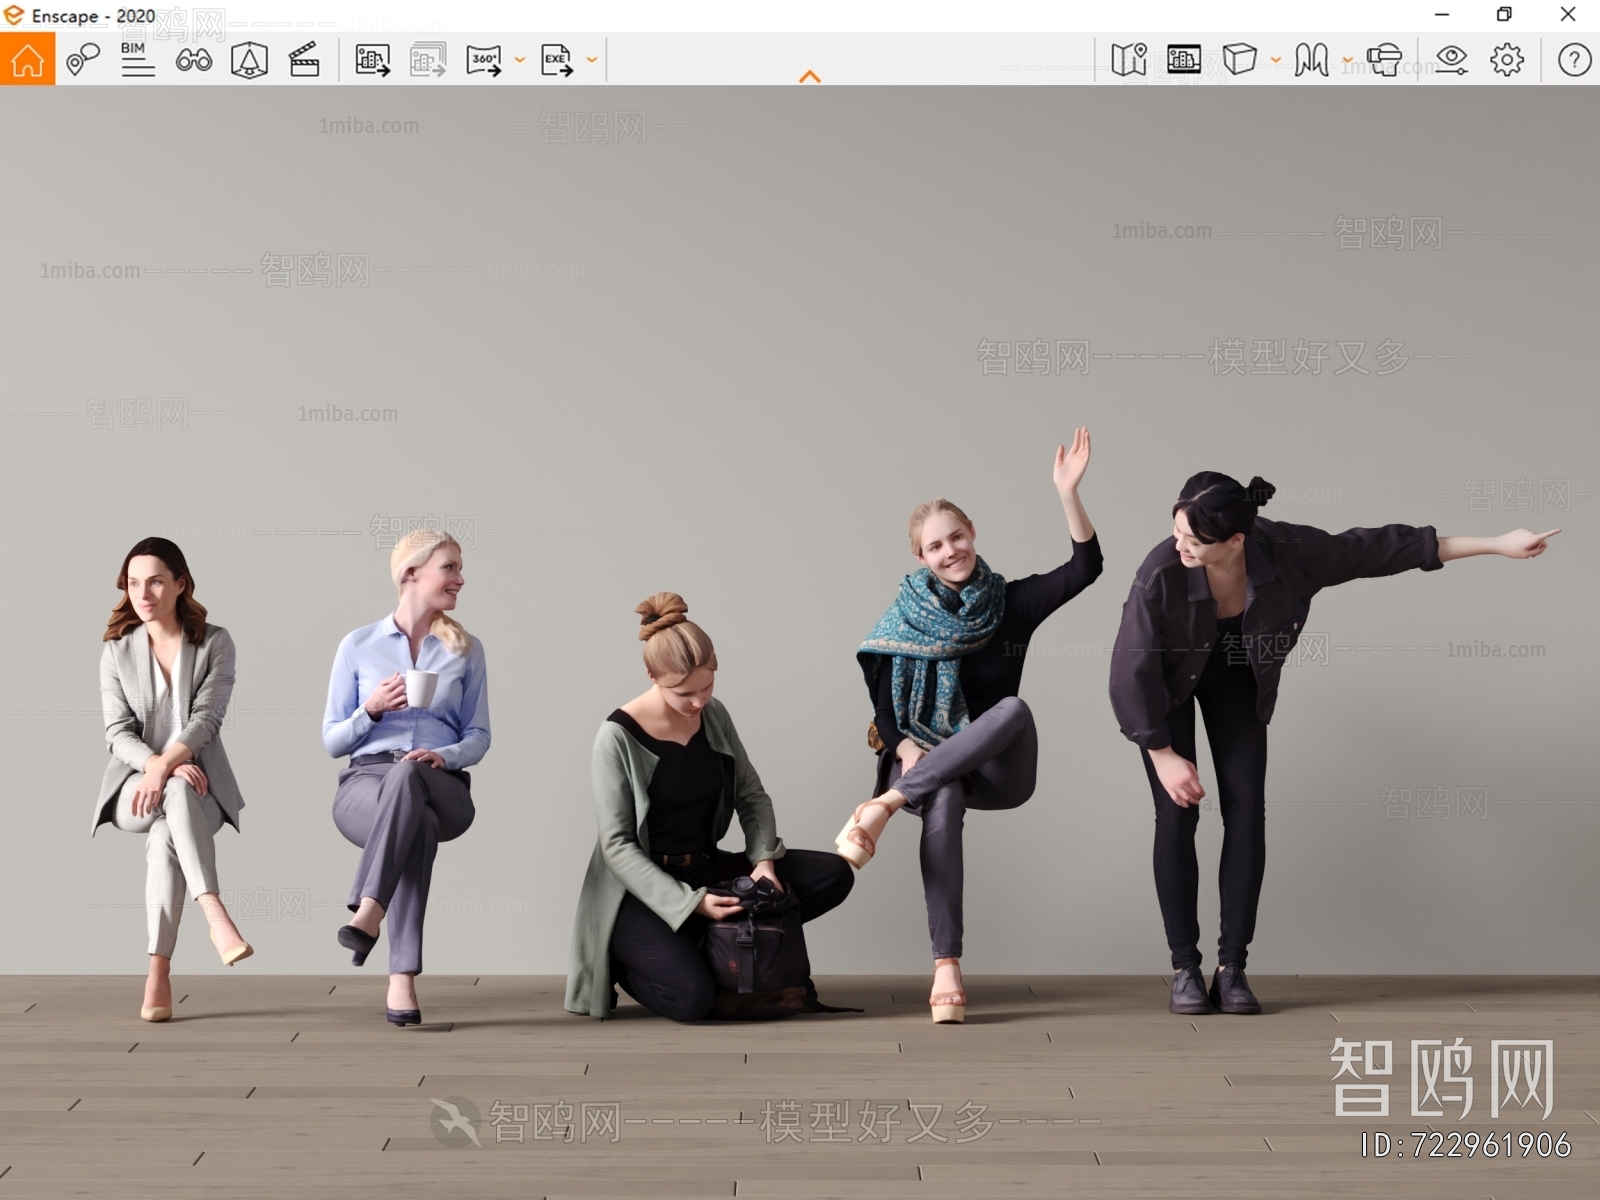This screenshot has width=1600, height=1200.
Task: Select the projection mode cube icon
Action: (1240, 59)
